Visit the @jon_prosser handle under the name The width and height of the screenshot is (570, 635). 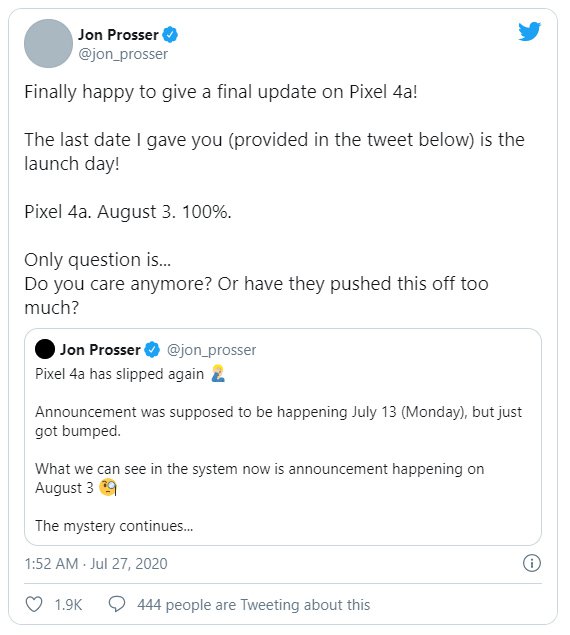click(123, 54)
